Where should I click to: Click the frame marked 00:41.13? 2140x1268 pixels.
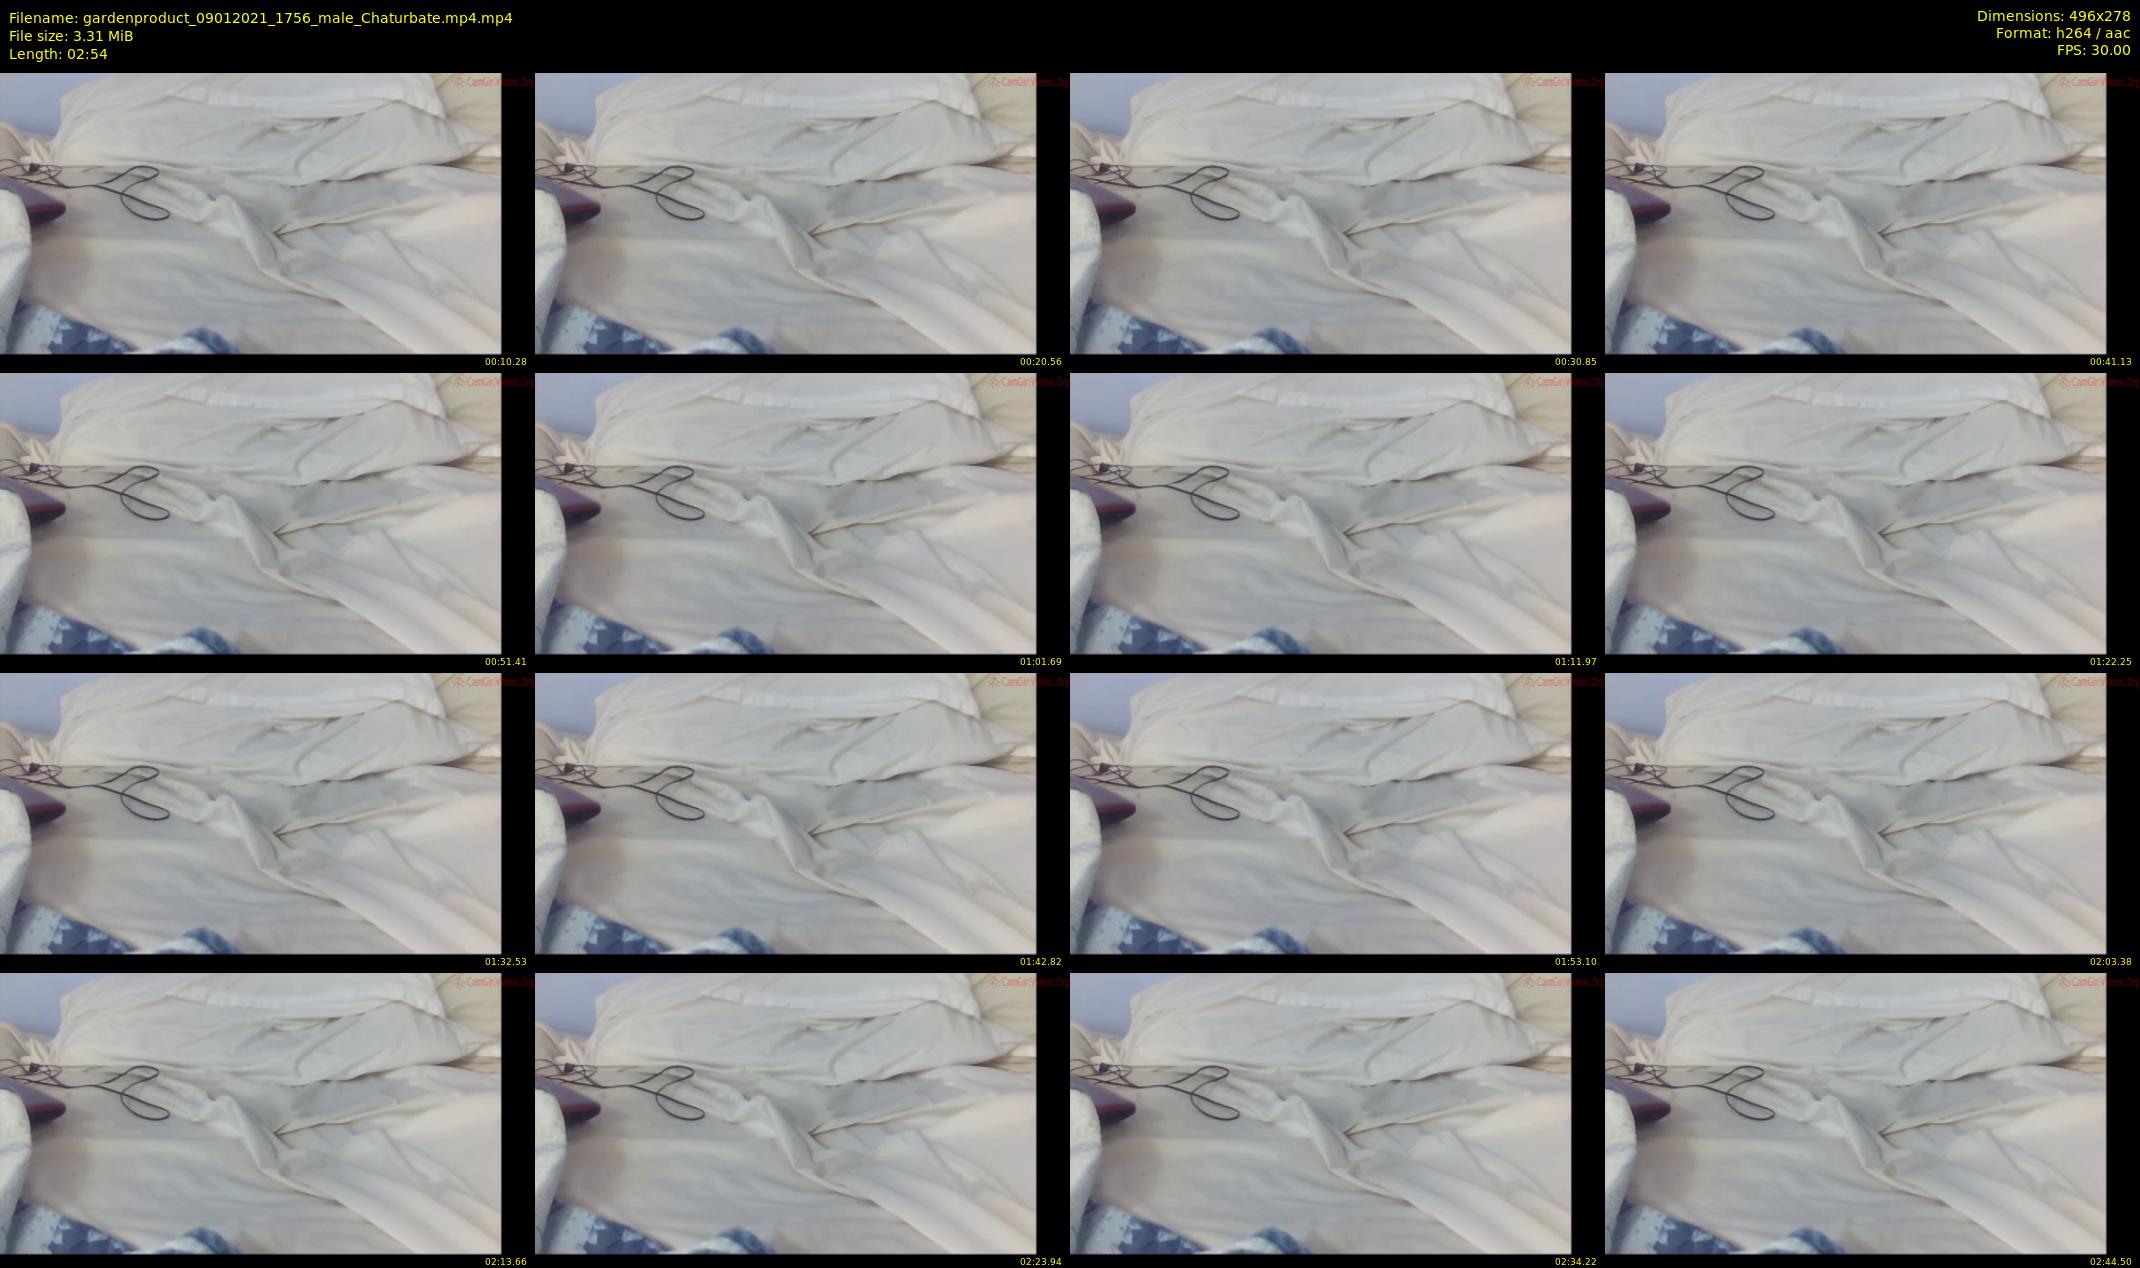1855,213
